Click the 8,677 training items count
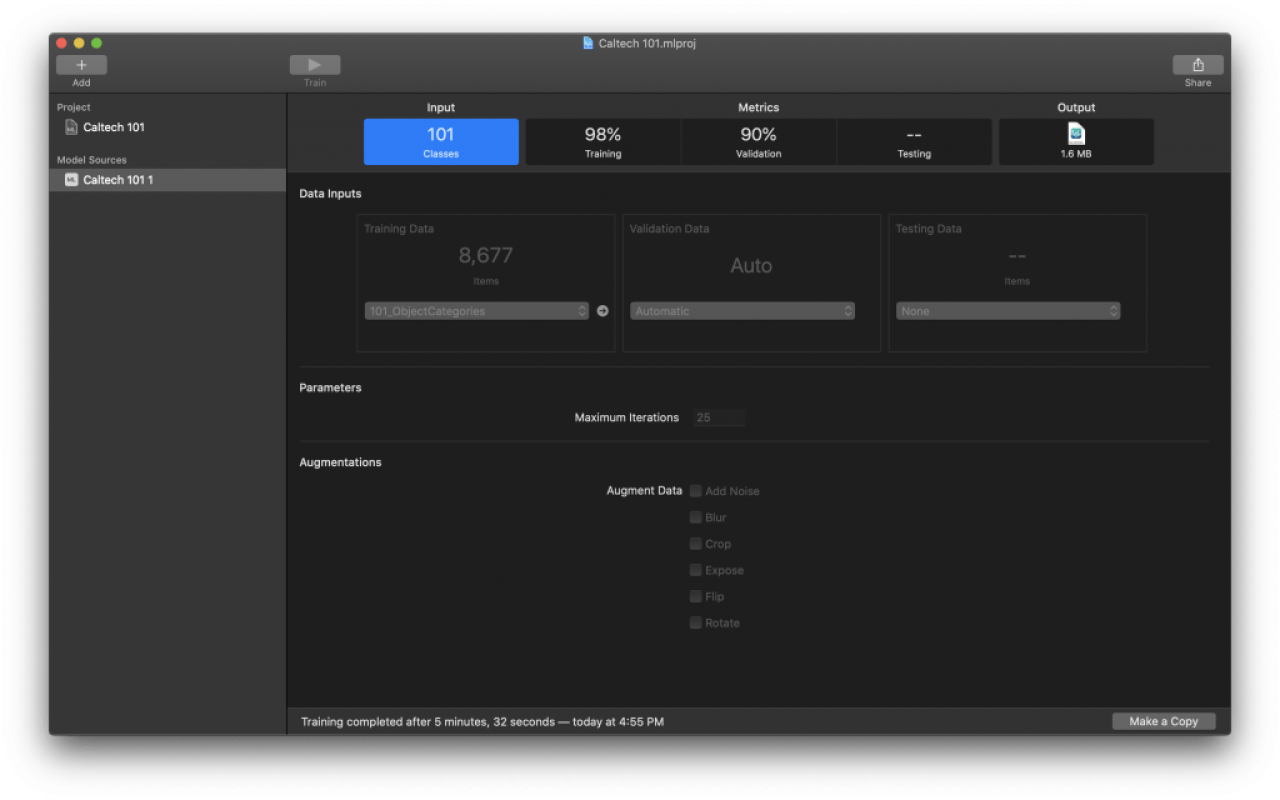 tap(486, 256)
